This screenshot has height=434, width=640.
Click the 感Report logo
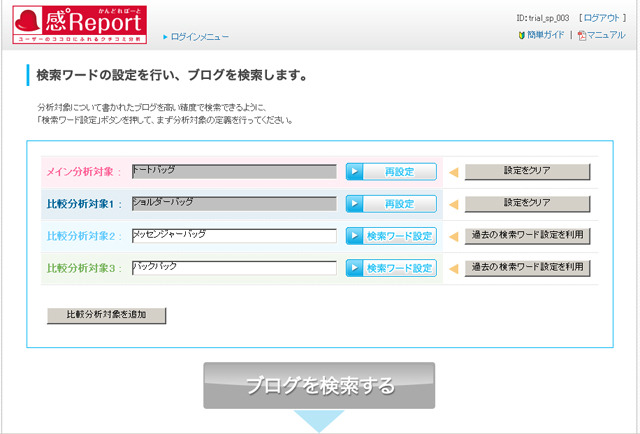click(x=80, y=25)
